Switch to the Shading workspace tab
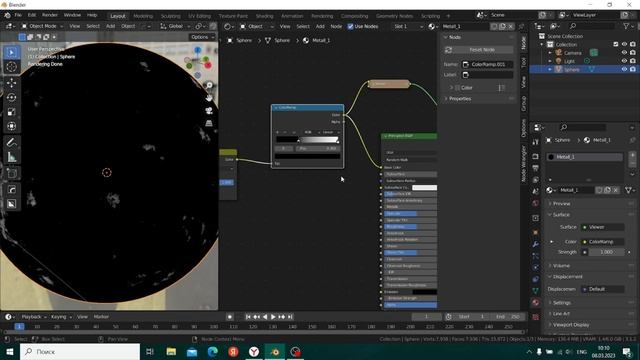640x360 pixels. coord(264,16)
